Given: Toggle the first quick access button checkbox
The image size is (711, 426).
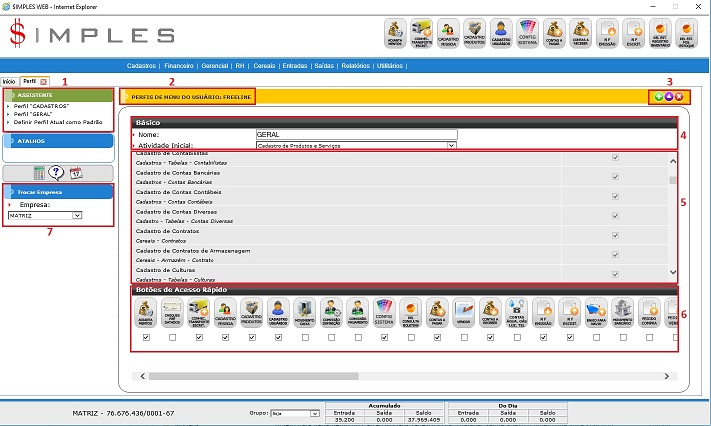Looking at the screenshot, I should [x=147, y=338].
